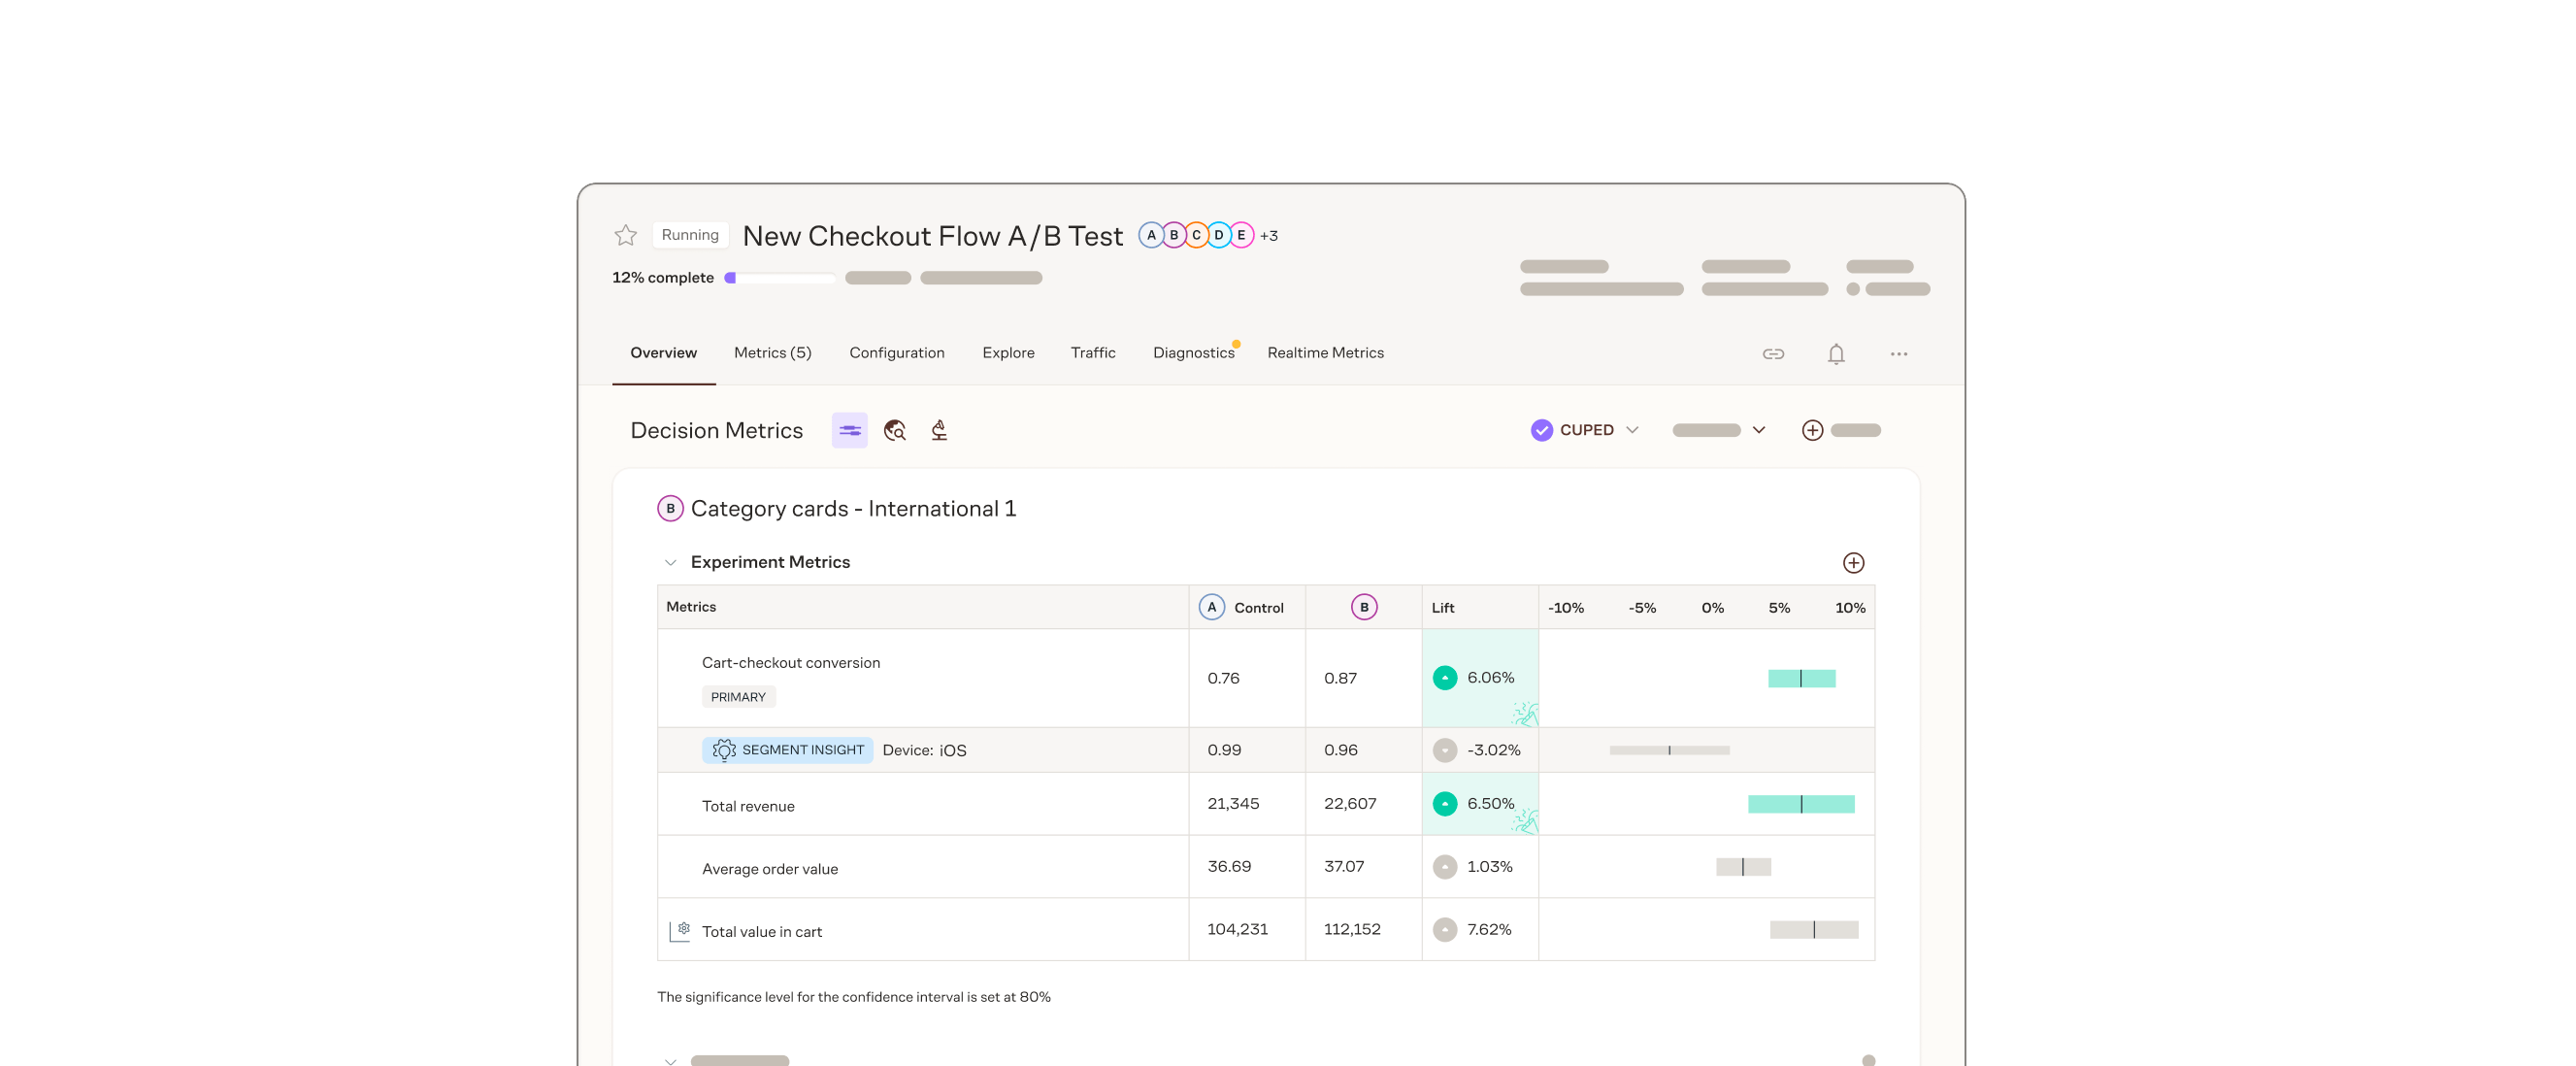Screen dimensions: 2576x1066
Task: Open the dropdown next to CUPED
Action: click(1758, 430)
